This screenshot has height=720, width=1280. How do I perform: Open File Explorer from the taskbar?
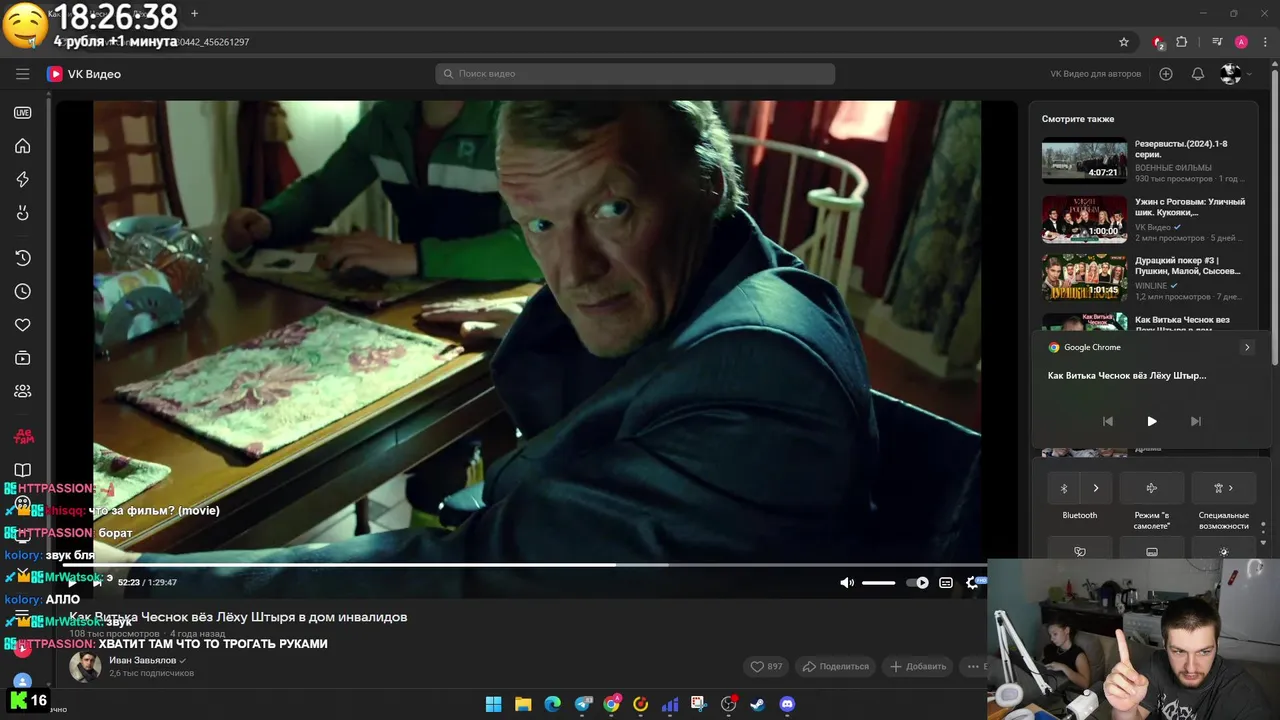click(x=523, y=704)
